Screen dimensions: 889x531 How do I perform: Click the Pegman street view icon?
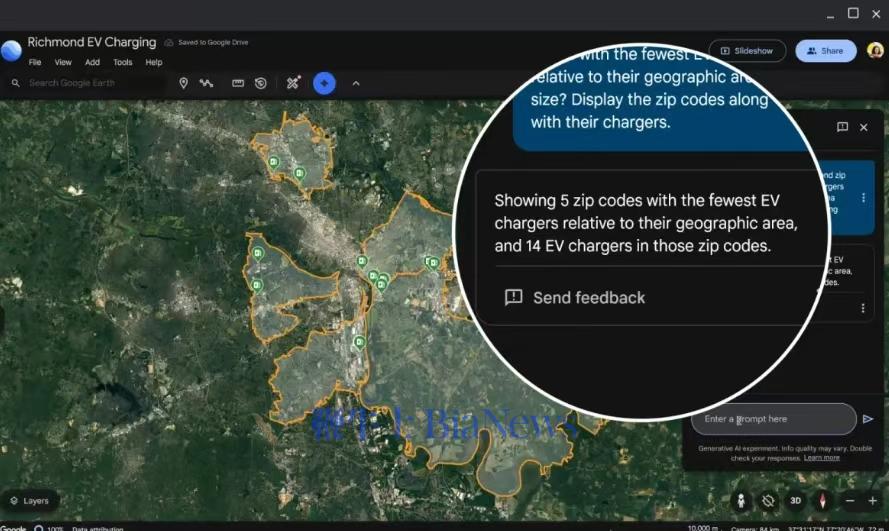(x=741, y=500)
